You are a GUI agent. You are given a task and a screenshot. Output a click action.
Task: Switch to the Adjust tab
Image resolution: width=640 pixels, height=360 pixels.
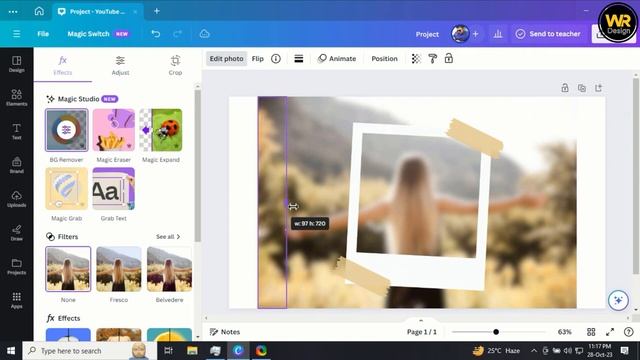[120, 65]
